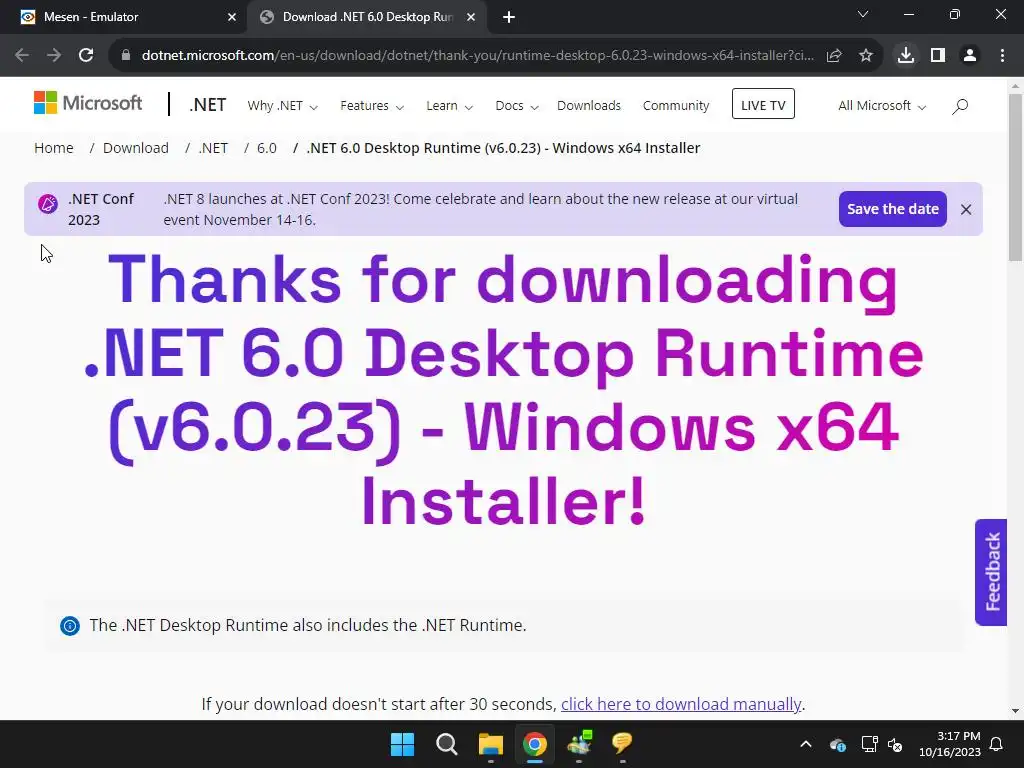The image size is (1024, 768).
Task: Open the Windows Start menu
Action: [x=402, y=744]
